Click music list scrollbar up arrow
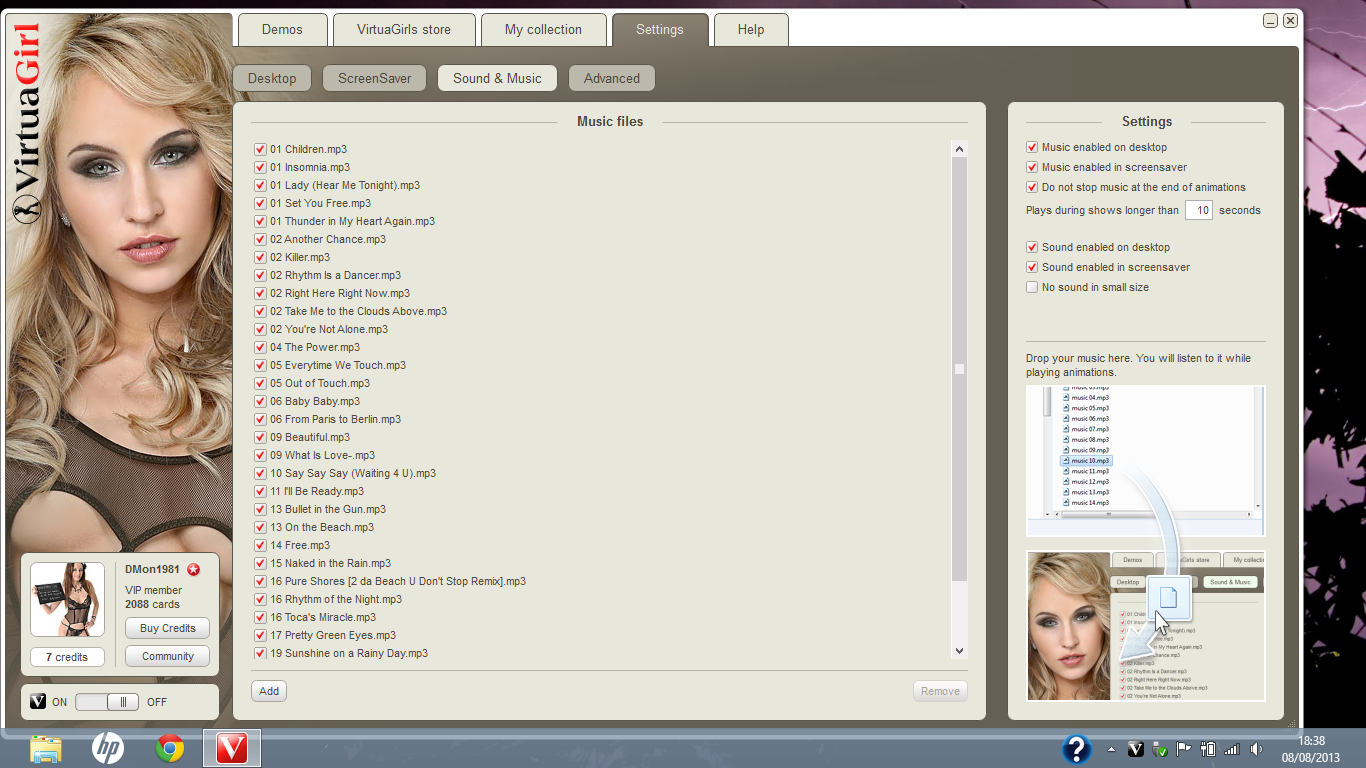 point(959,149)
